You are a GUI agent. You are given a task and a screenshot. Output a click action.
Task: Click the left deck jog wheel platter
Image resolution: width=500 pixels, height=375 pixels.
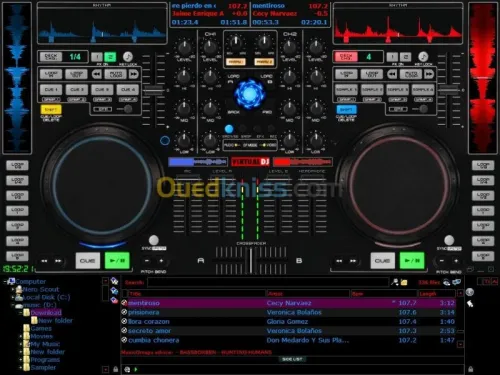tap(102, 185)
